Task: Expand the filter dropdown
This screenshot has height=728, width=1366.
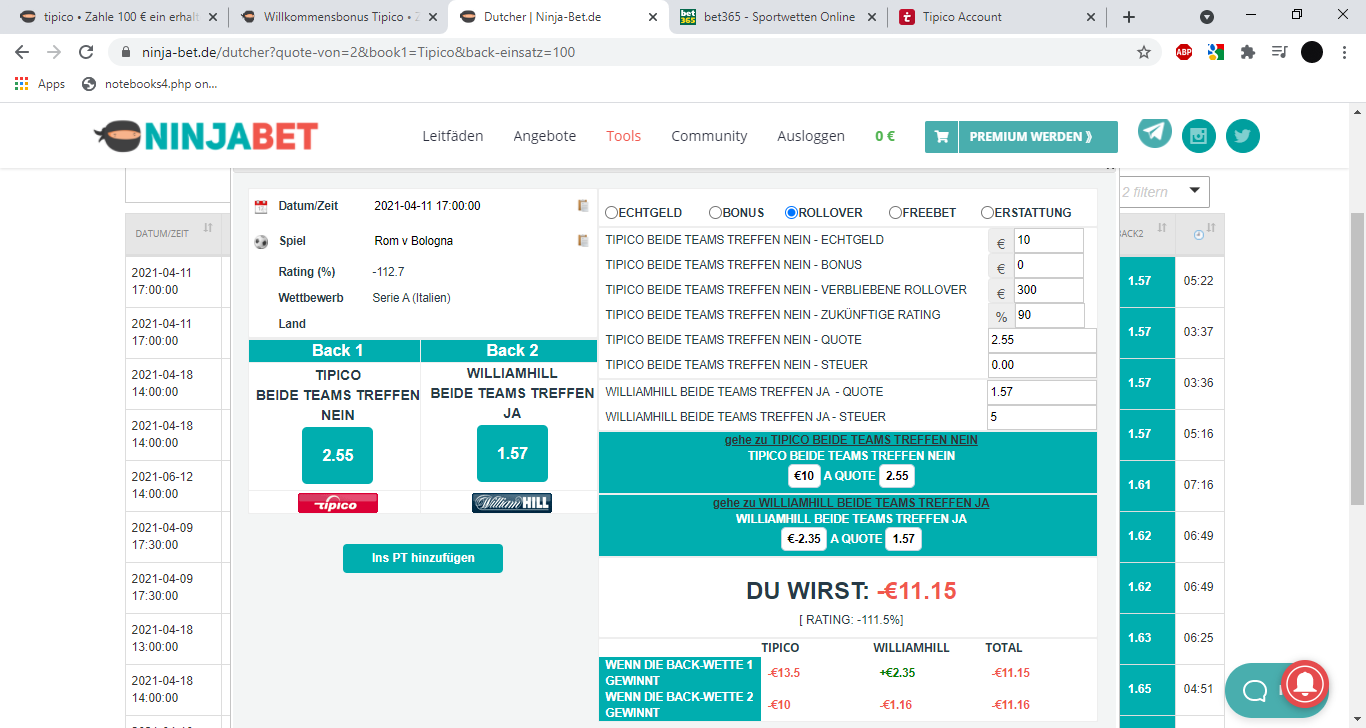Action: point(1194,191)
